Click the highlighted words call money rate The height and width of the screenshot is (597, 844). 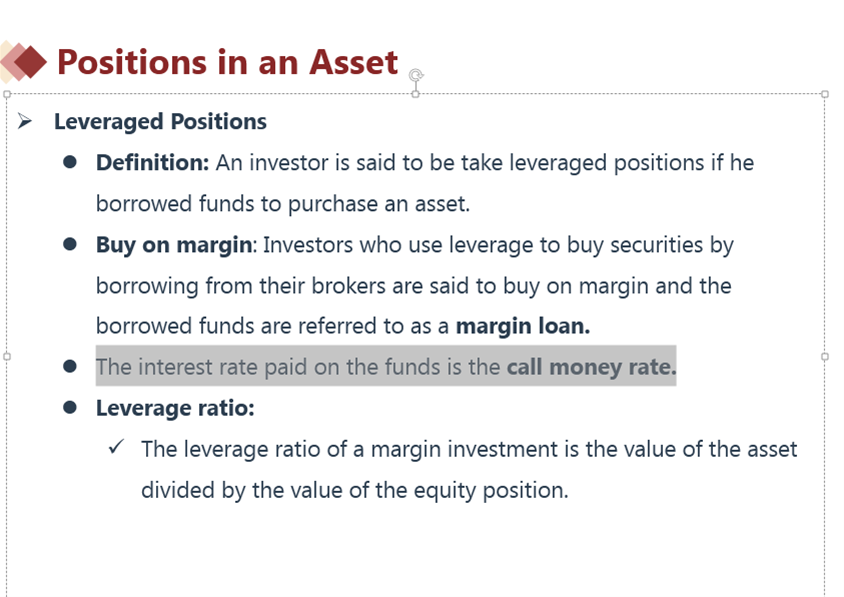(591, 367)
